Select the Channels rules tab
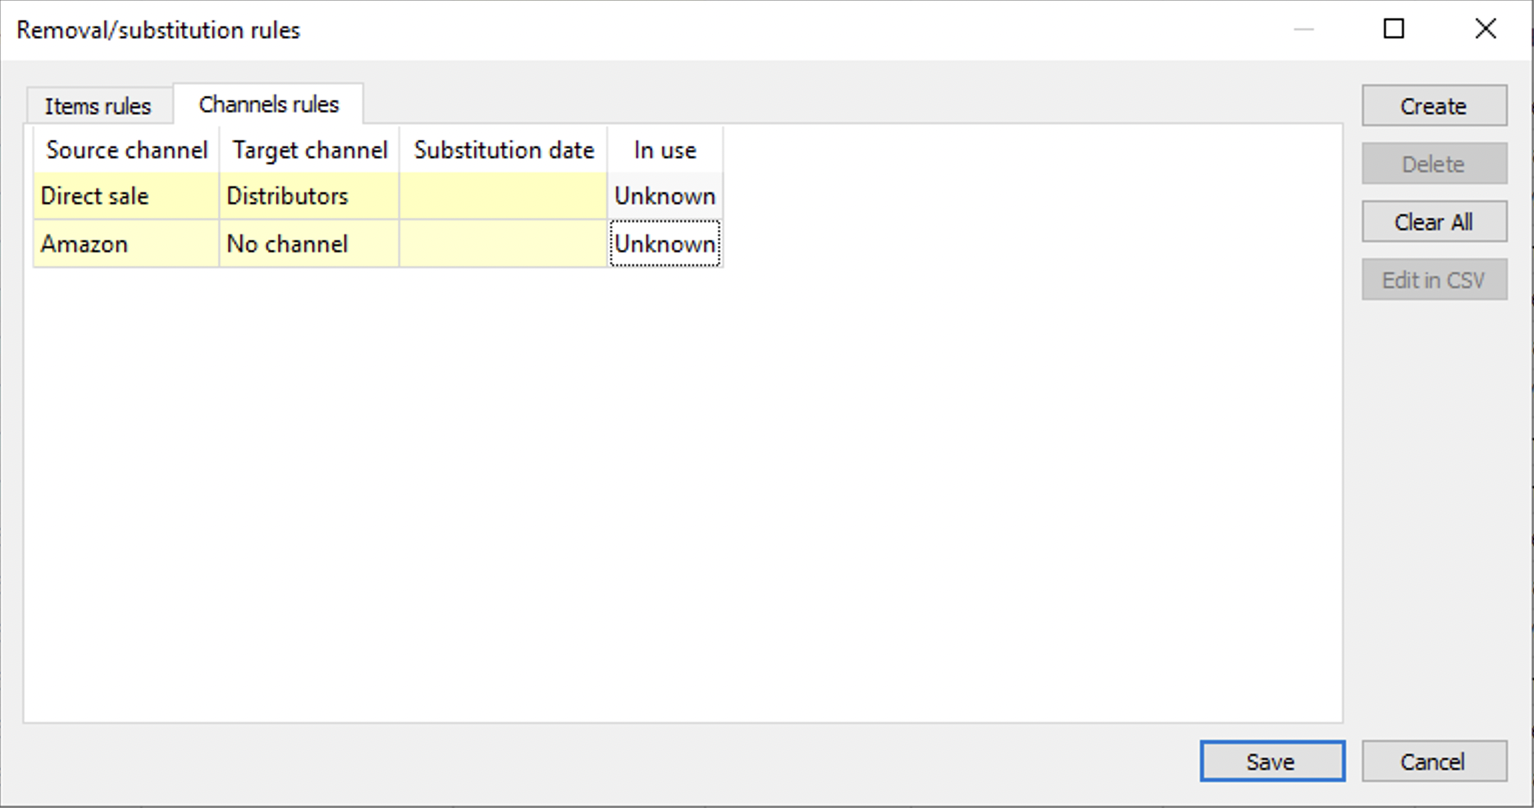The width and height of the screenshot is (1534, 808). point(268,104)
